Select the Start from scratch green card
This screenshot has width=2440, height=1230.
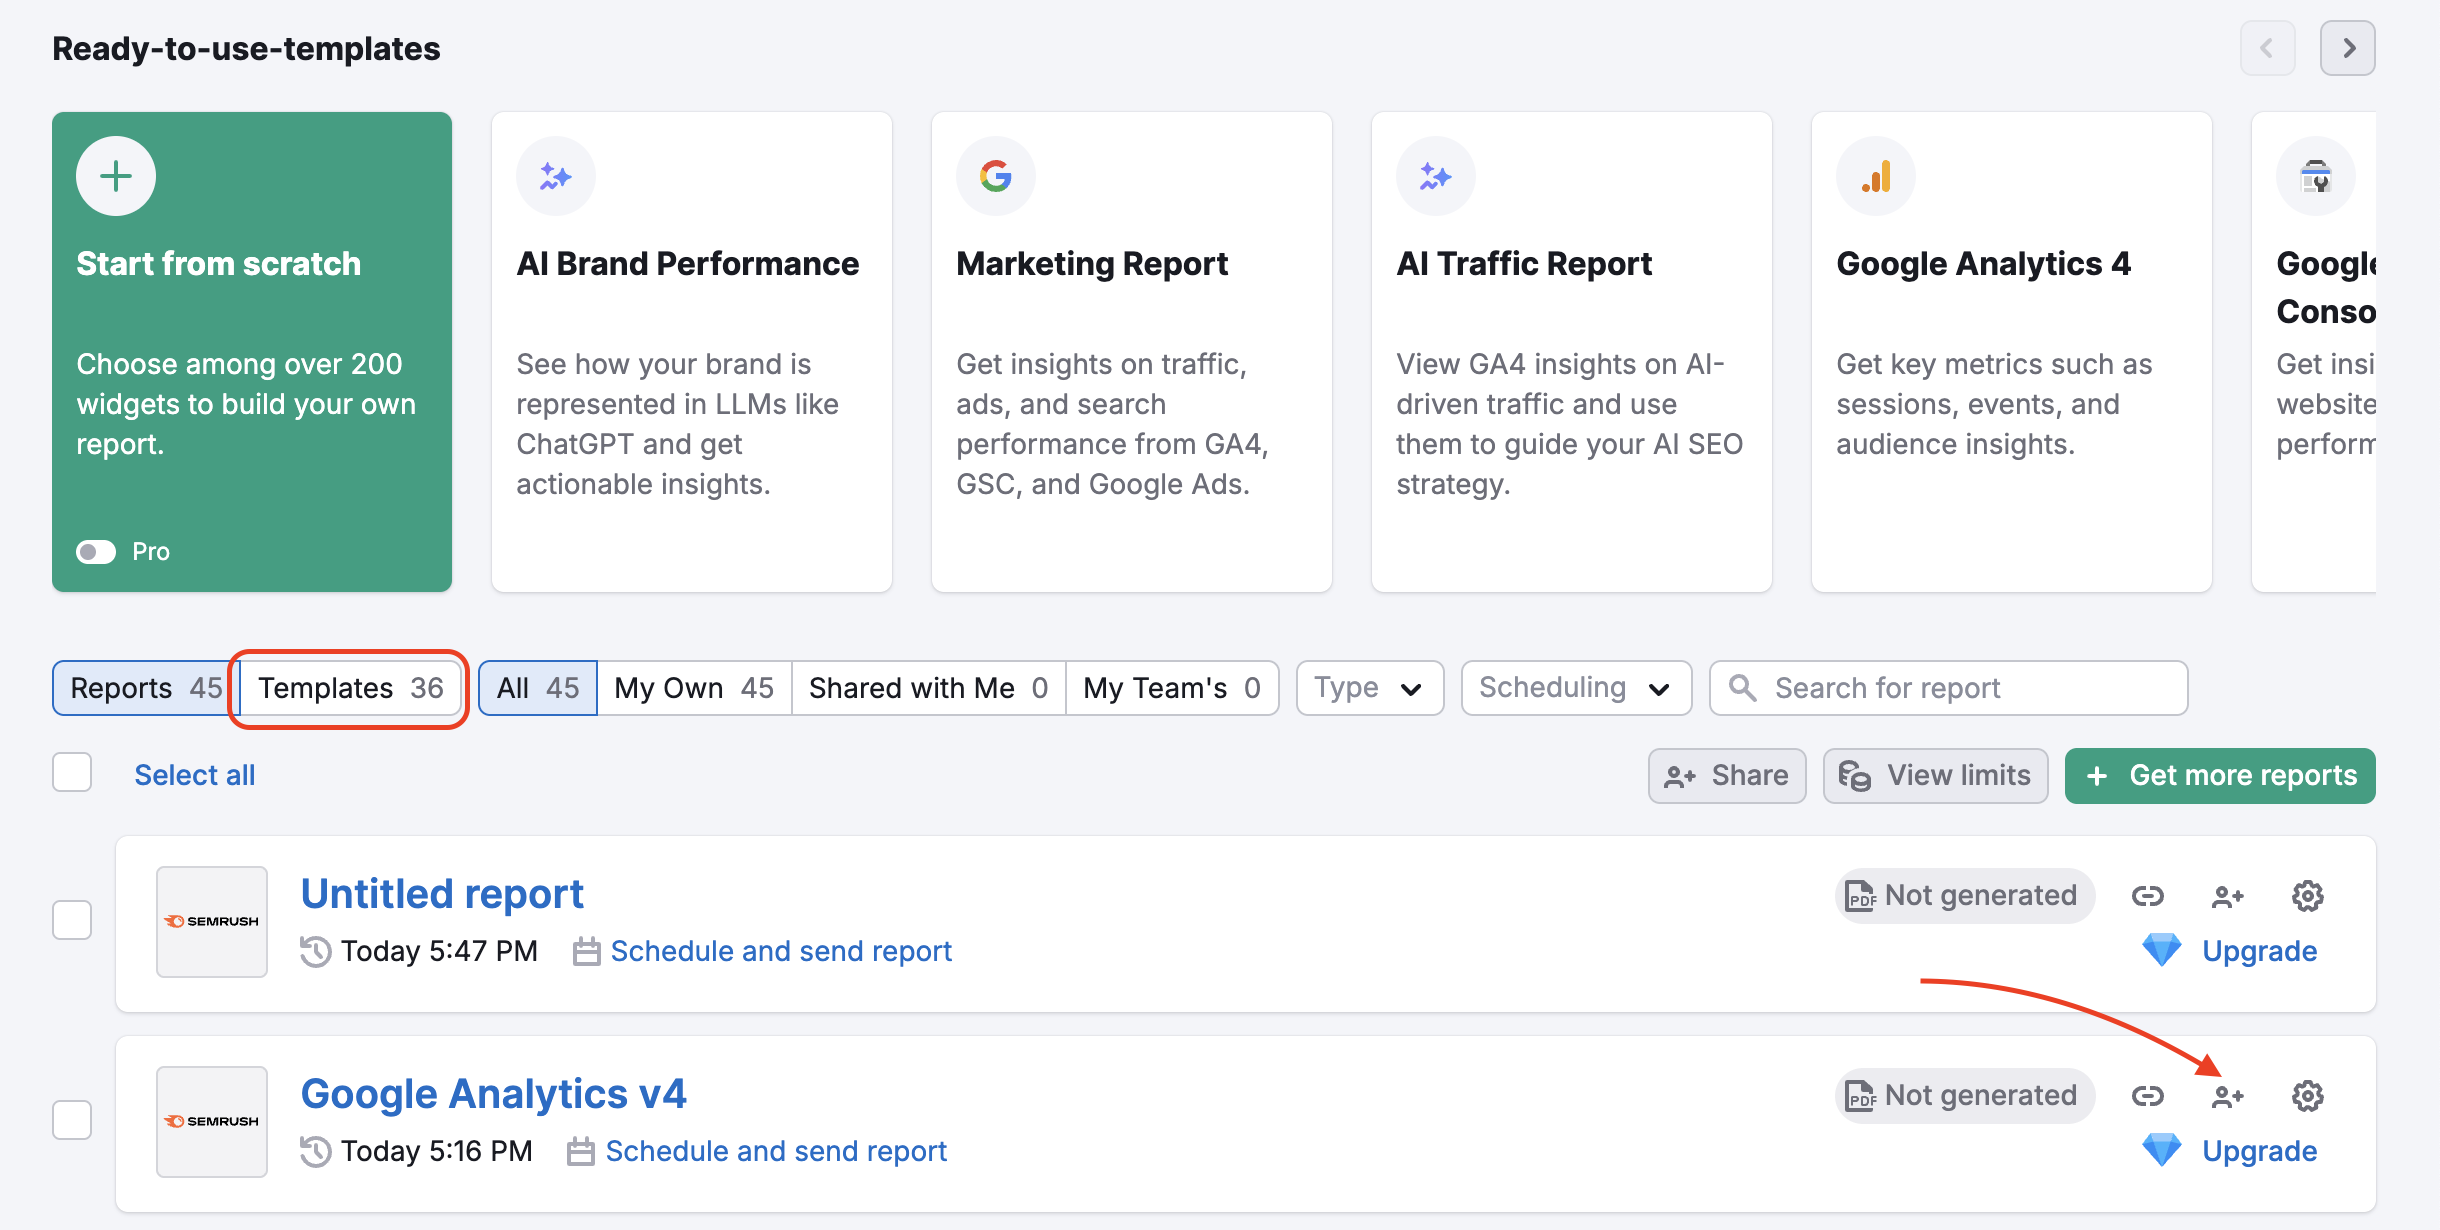click(250, 350)
